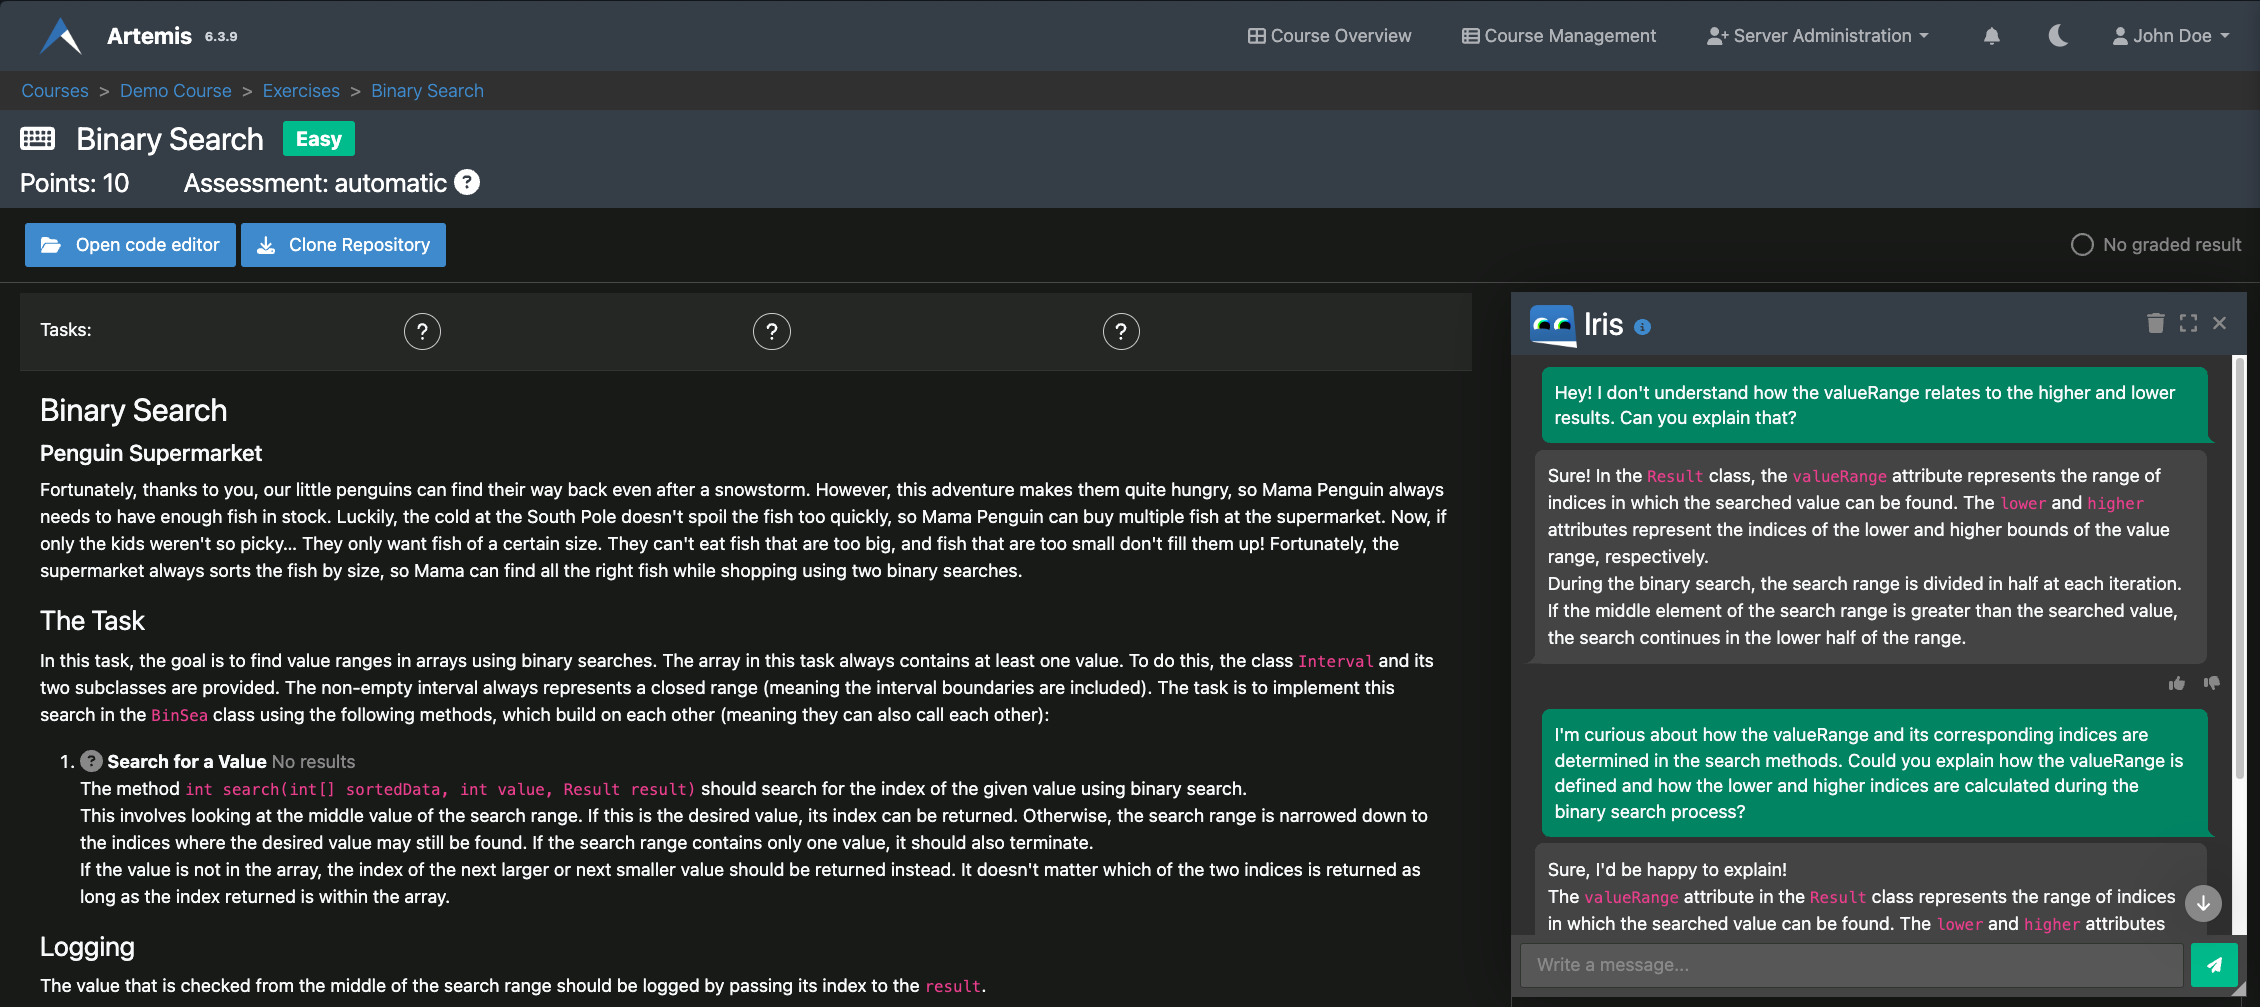
Task: Click Clone Repository button
Action: click(x=343, y=245)
